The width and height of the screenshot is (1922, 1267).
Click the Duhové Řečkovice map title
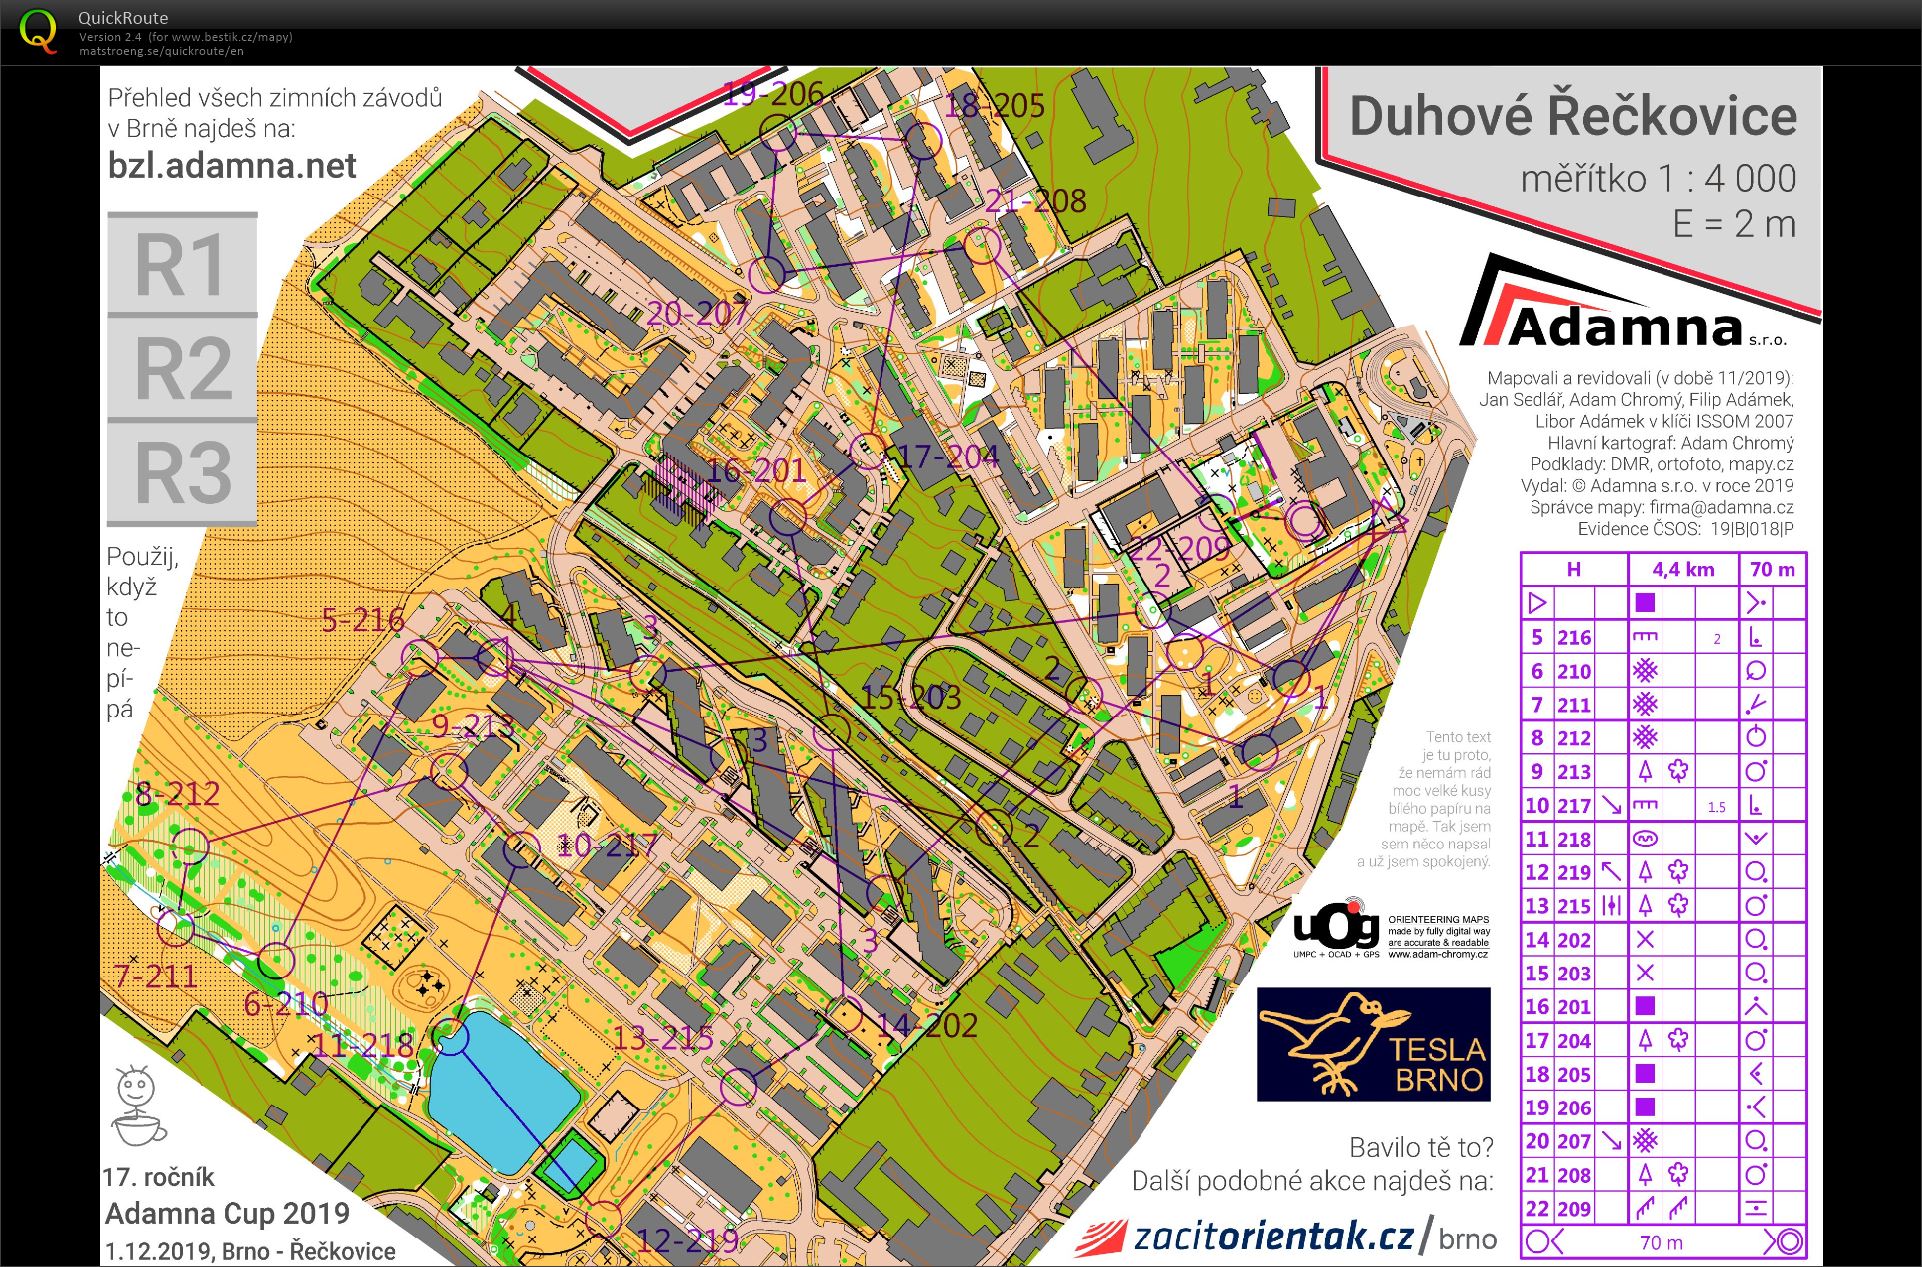click(1572, 116)
